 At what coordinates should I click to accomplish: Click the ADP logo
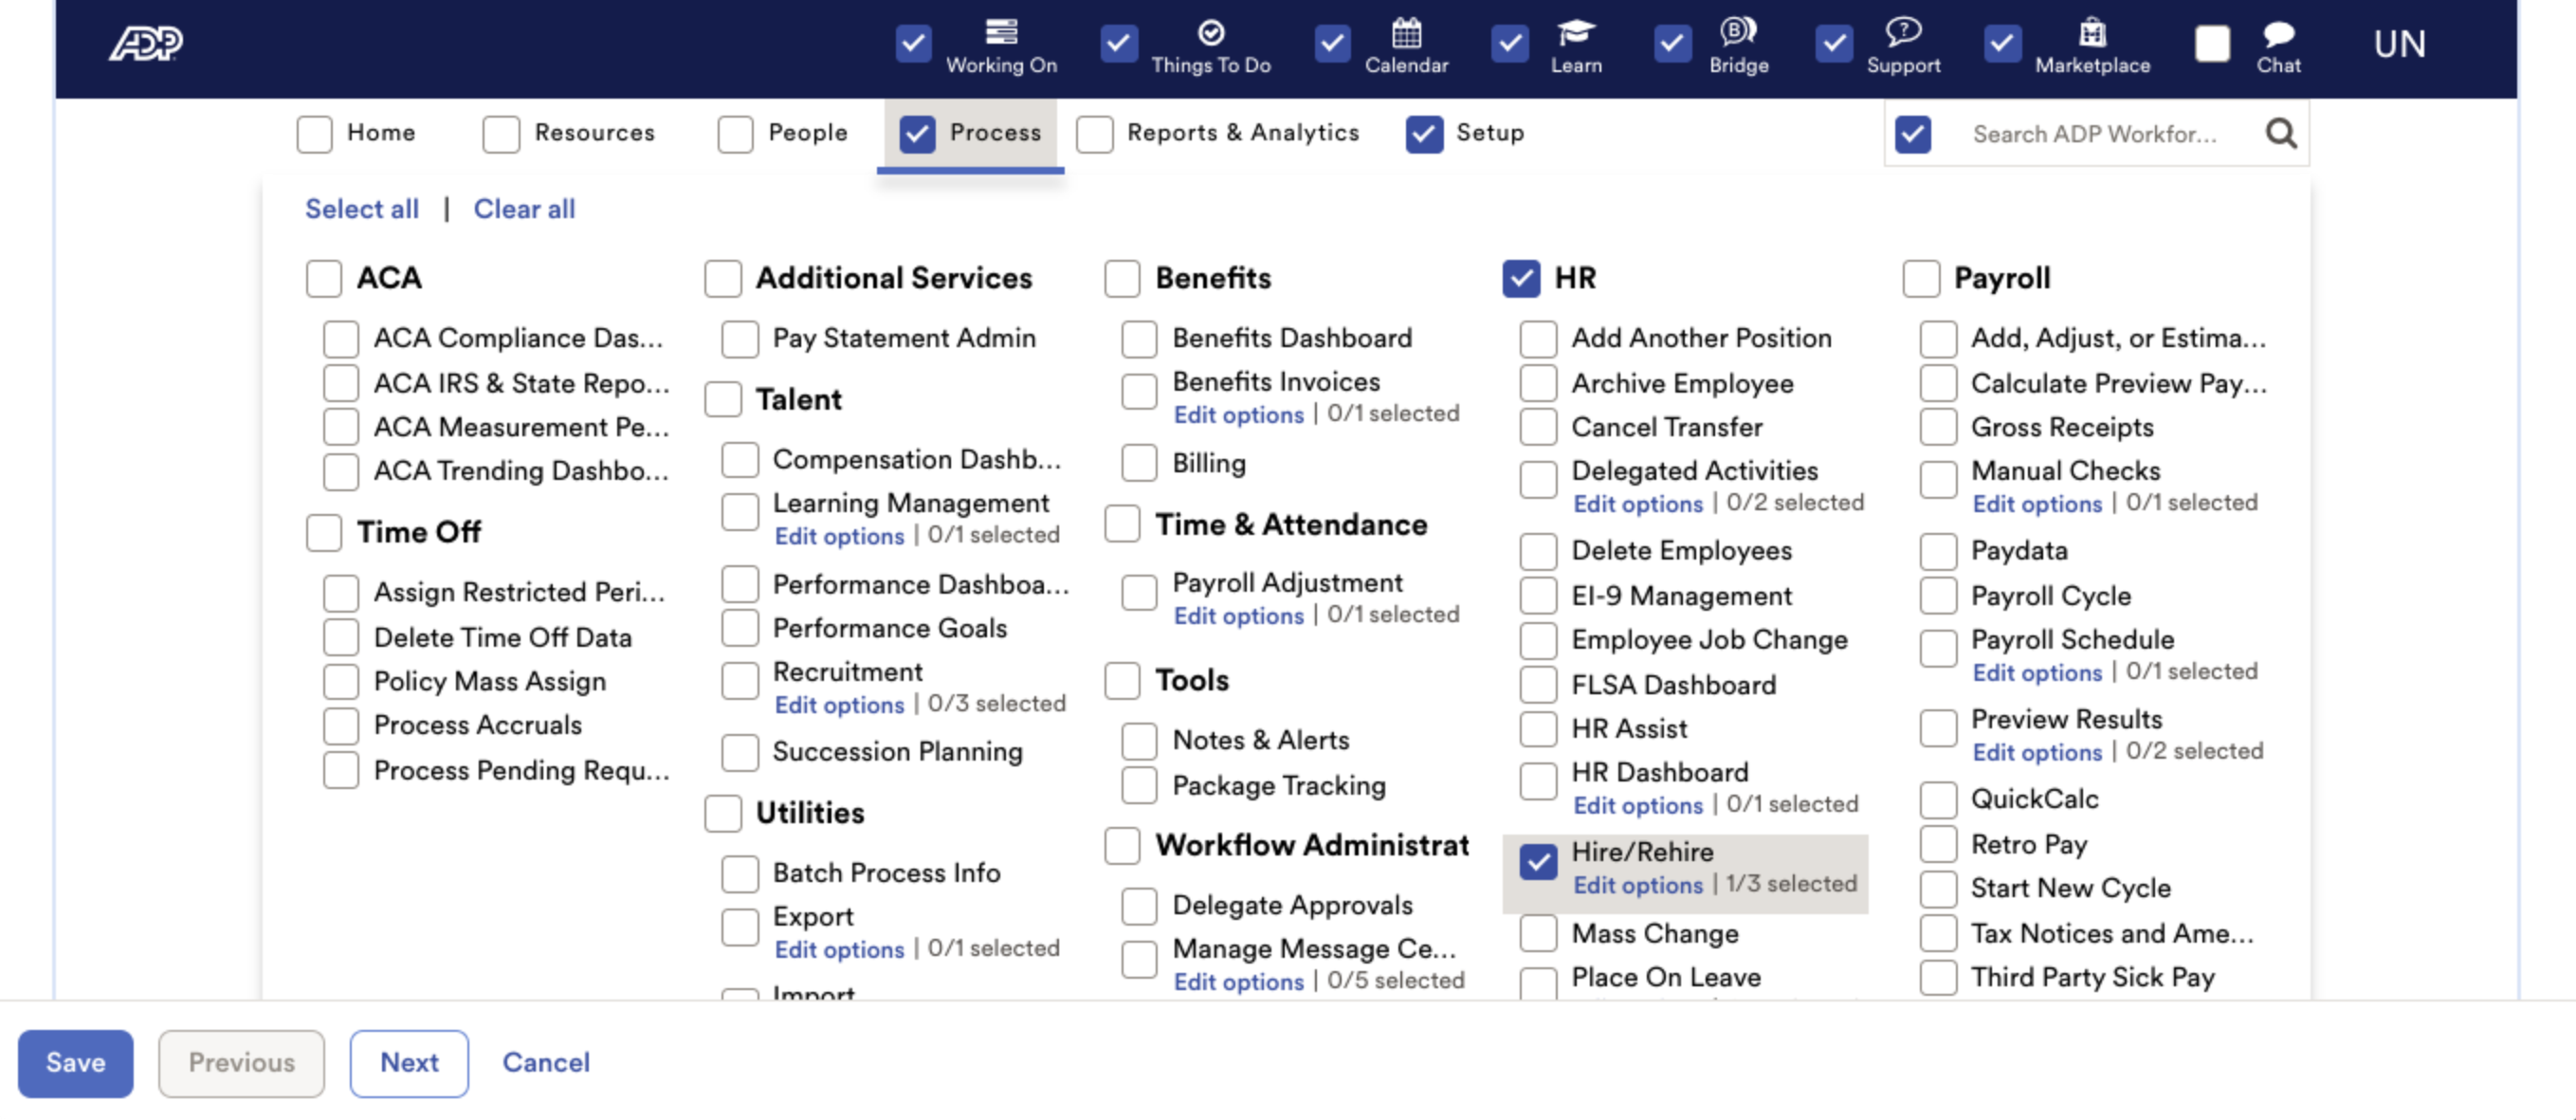pyautogui.click(x=145, y=44)
